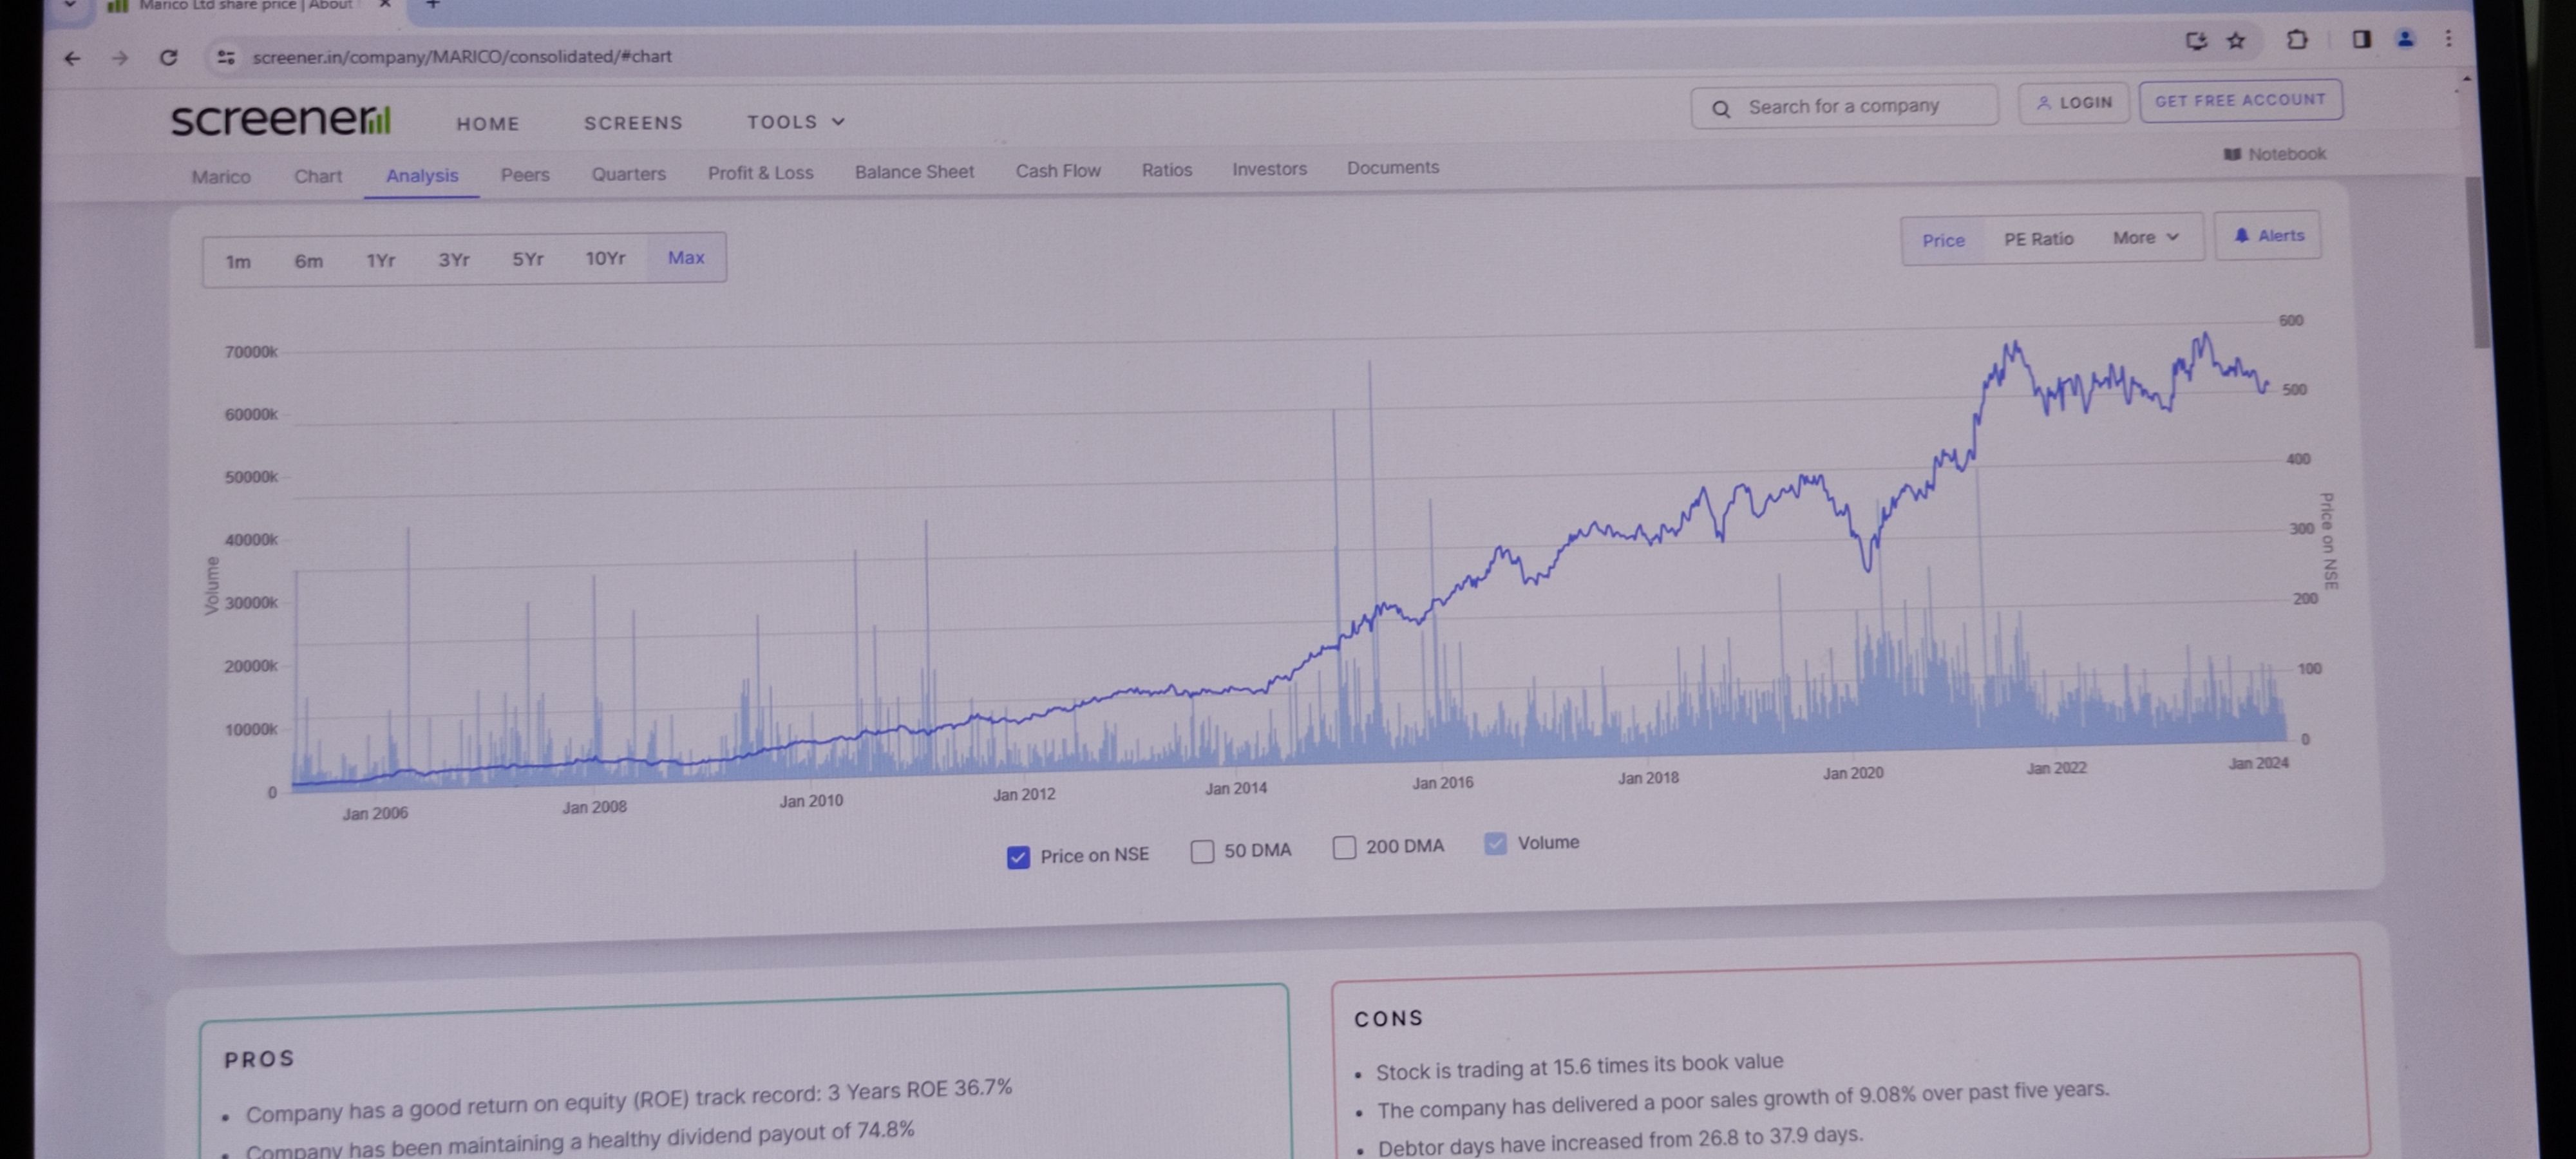Click the browser address bar URL
Screen dimensions: 2576x1159
point(462,57)
